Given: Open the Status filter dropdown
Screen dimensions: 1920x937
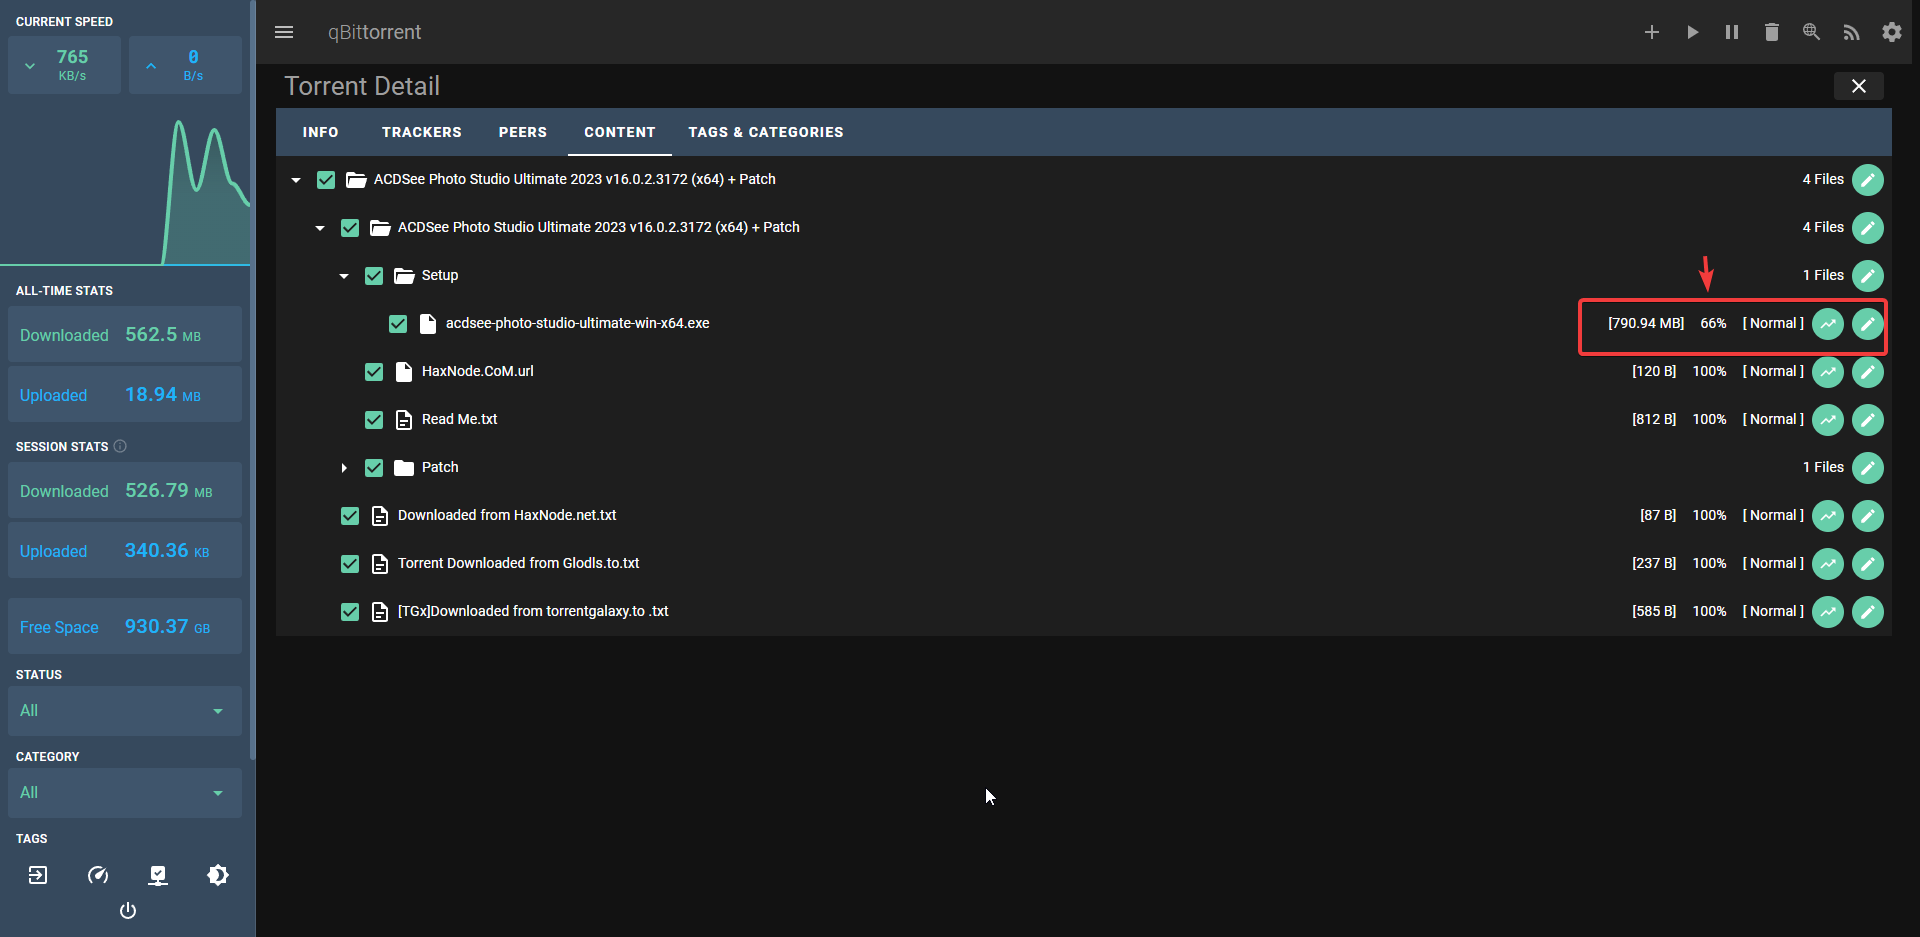Looking at the screenshot, I should click(x=124, y=710).
